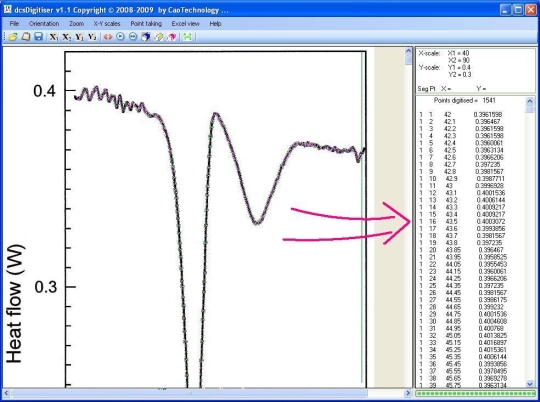Click the open file folder icon
The height and width of the screenshot is (402, 540).
13,37
